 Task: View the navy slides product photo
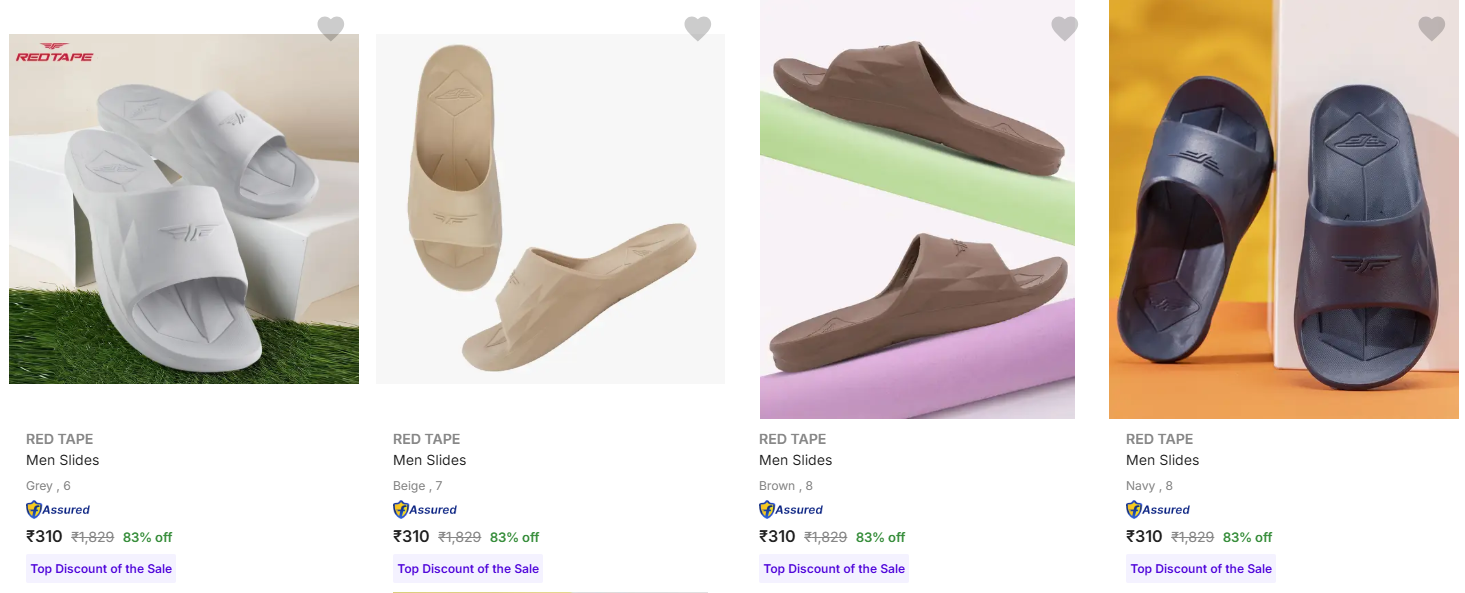1283,209
